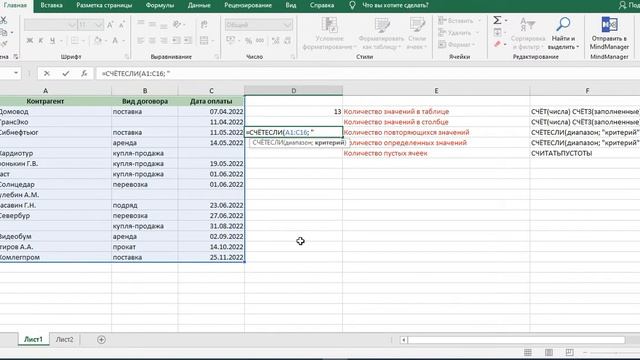Cancel formula entry with the X icon
Image resolution: width=640 pixels, height=360 pixels.
(x=47, y=73)
